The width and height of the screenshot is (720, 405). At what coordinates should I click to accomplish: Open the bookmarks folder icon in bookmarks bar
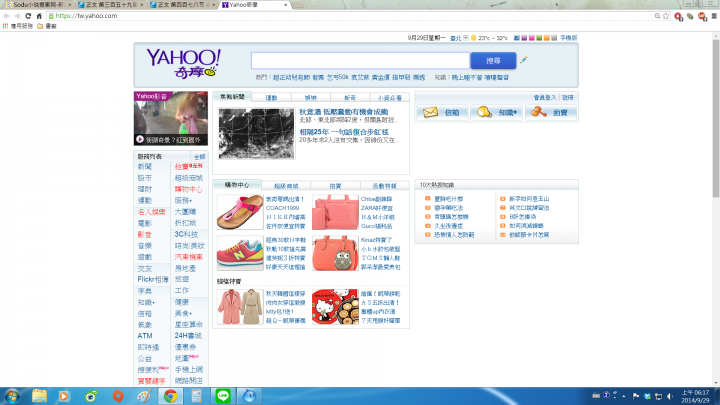coord(40,26)
